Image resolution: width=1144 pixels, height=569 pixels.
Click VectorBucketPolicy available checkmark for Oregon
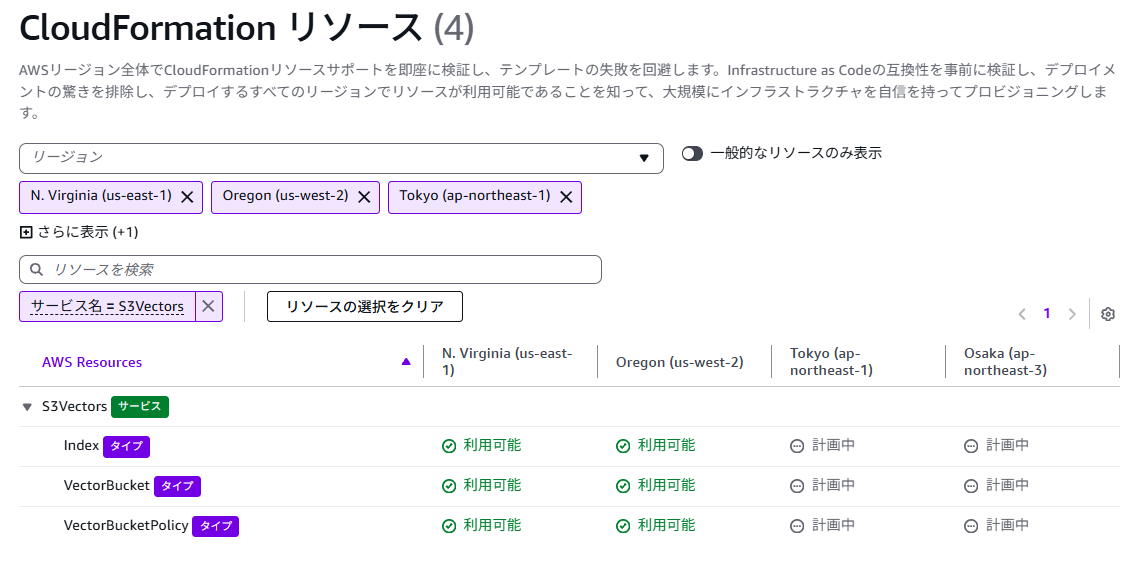[x=623, y=526]
